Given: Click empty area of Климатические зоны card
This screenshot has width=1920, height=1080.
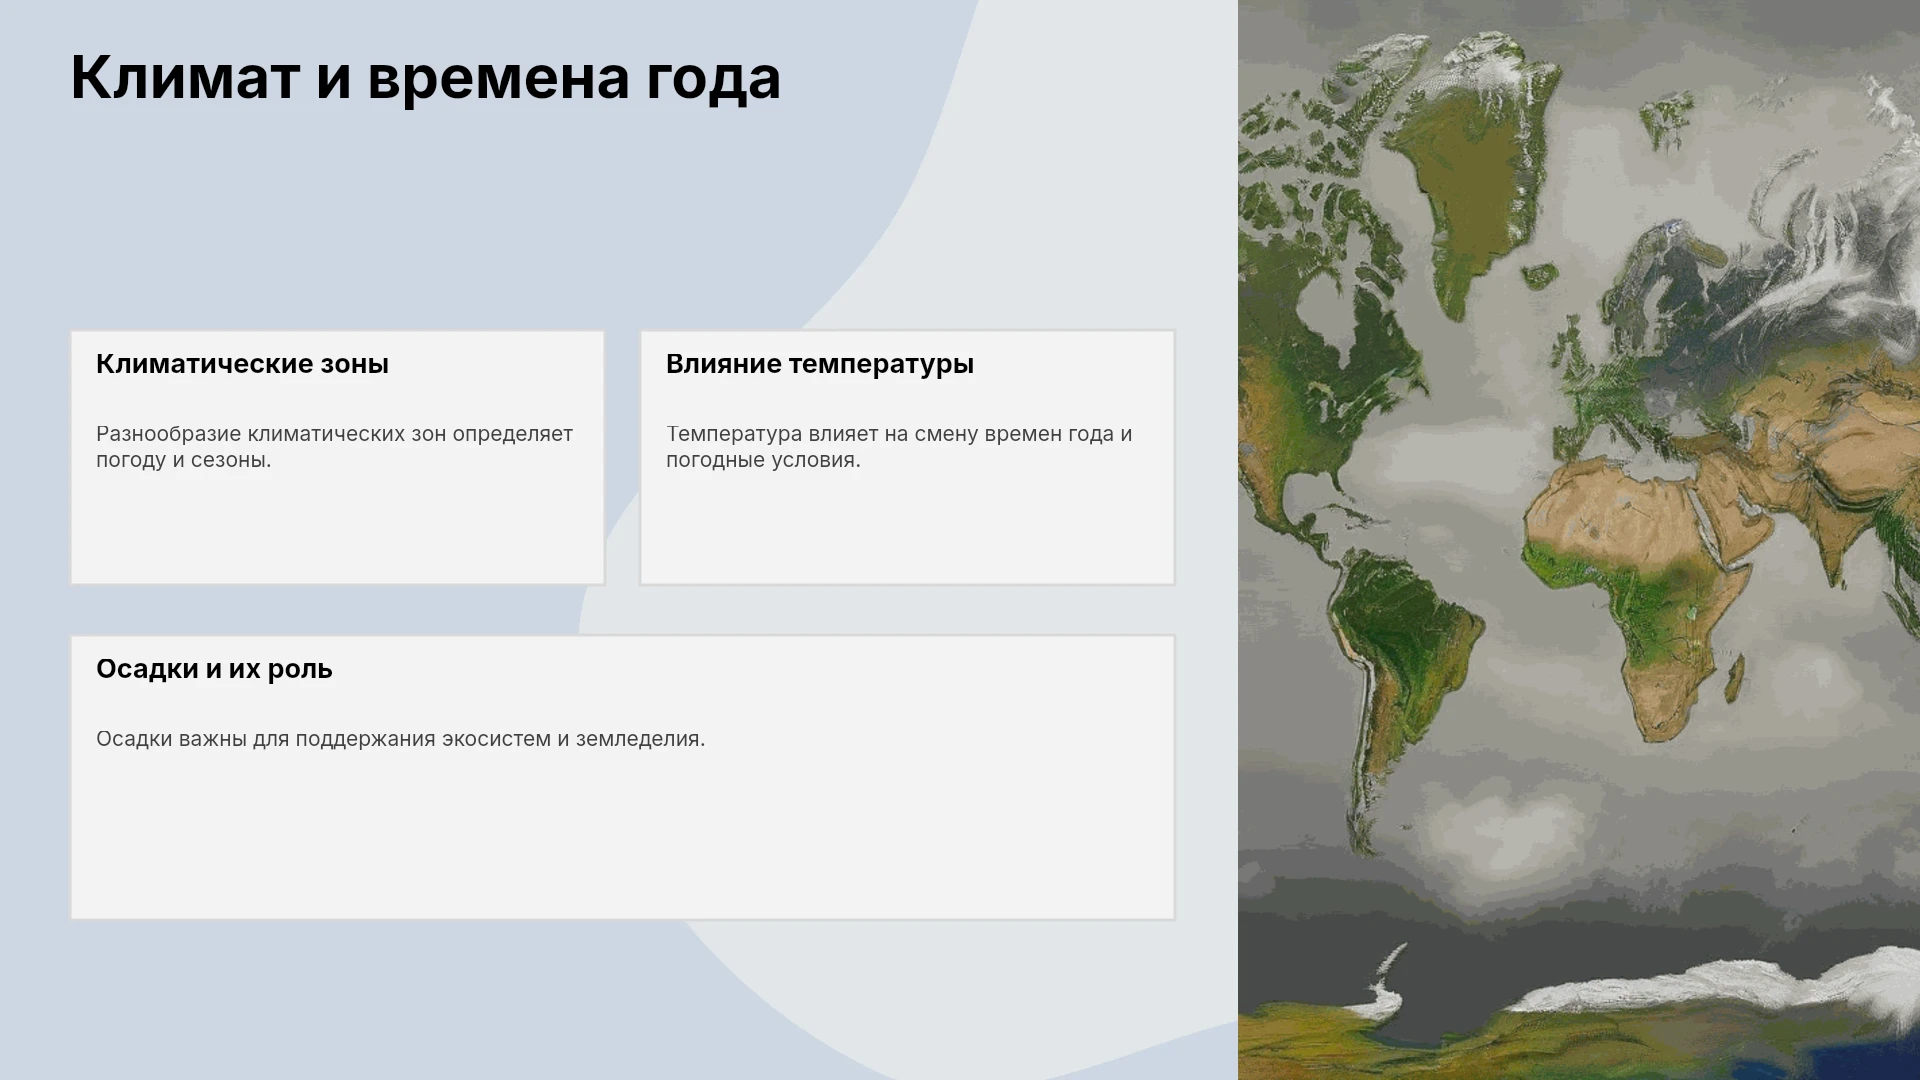Looking at the screenshot, I should 337,530.
